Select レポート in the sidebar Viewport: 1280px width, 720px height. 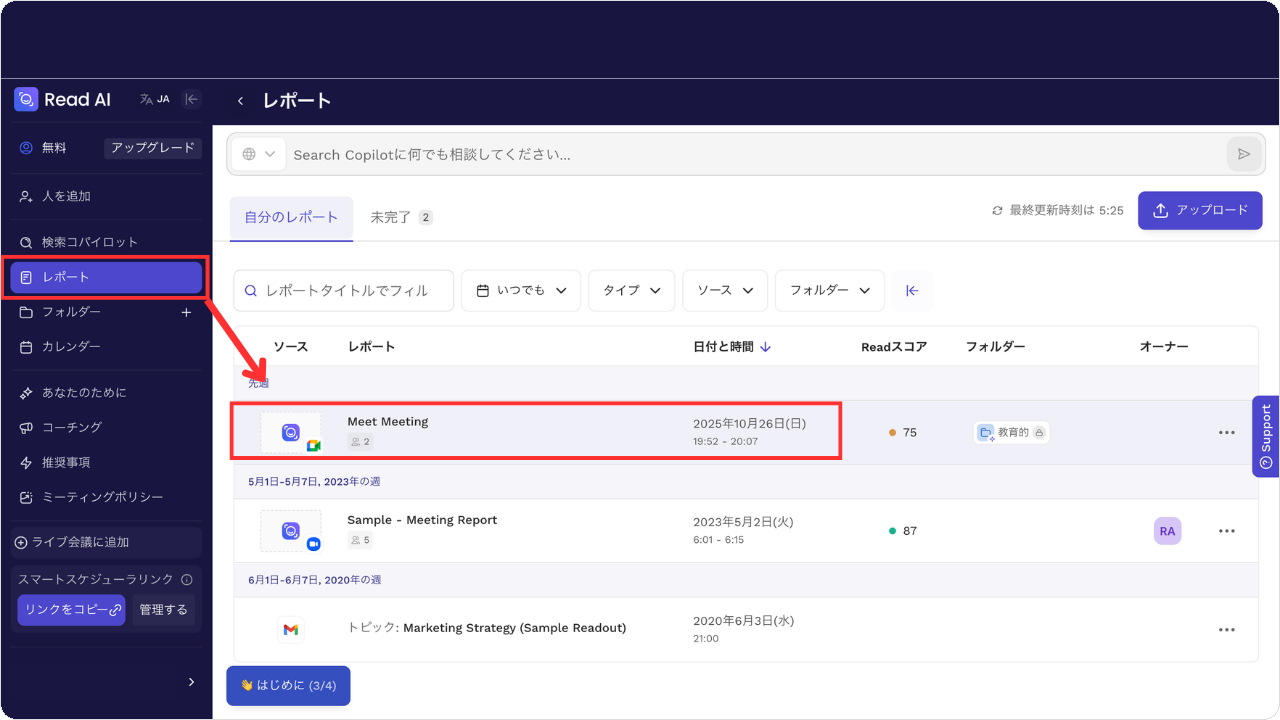(106, 277)
